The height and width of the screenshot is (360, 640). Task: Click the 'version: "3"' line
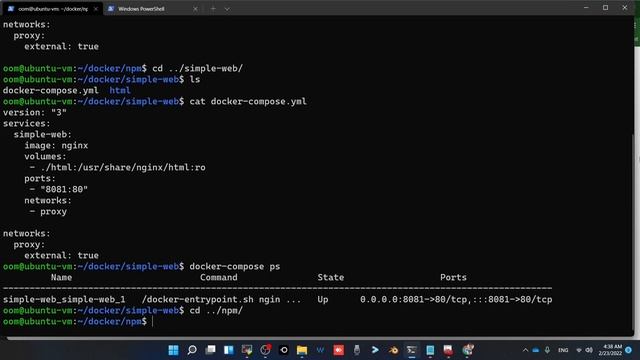pyautogui.click(x=35, y=112)
